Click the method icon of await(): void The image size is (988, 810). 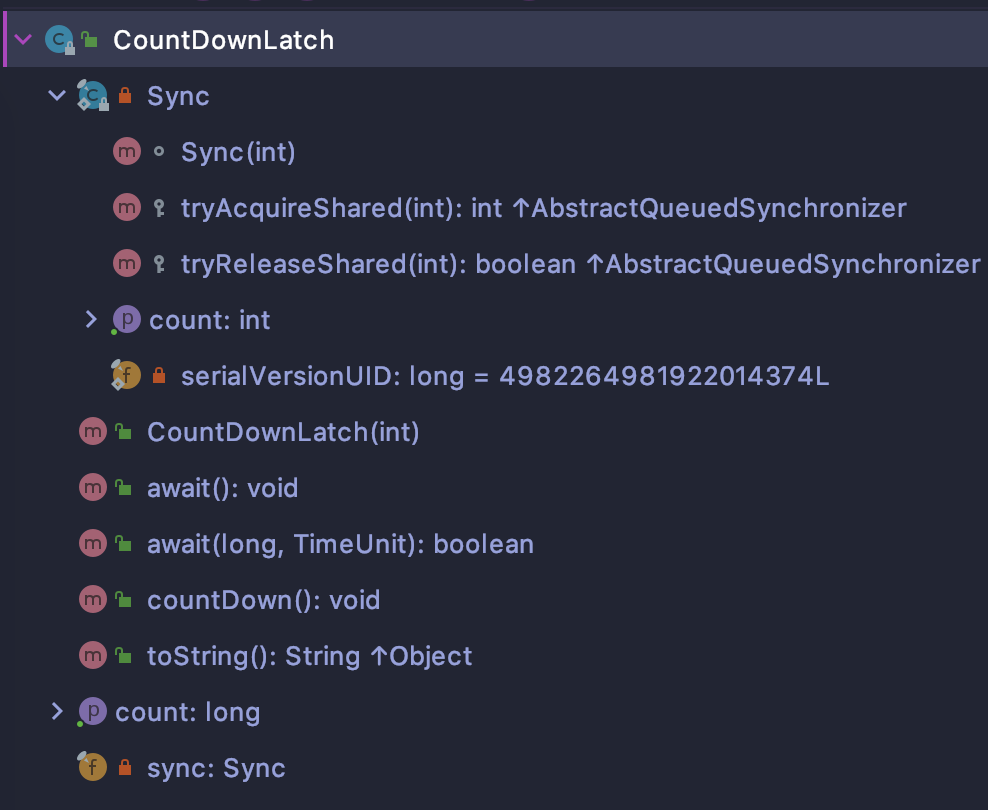click(93, 488)
